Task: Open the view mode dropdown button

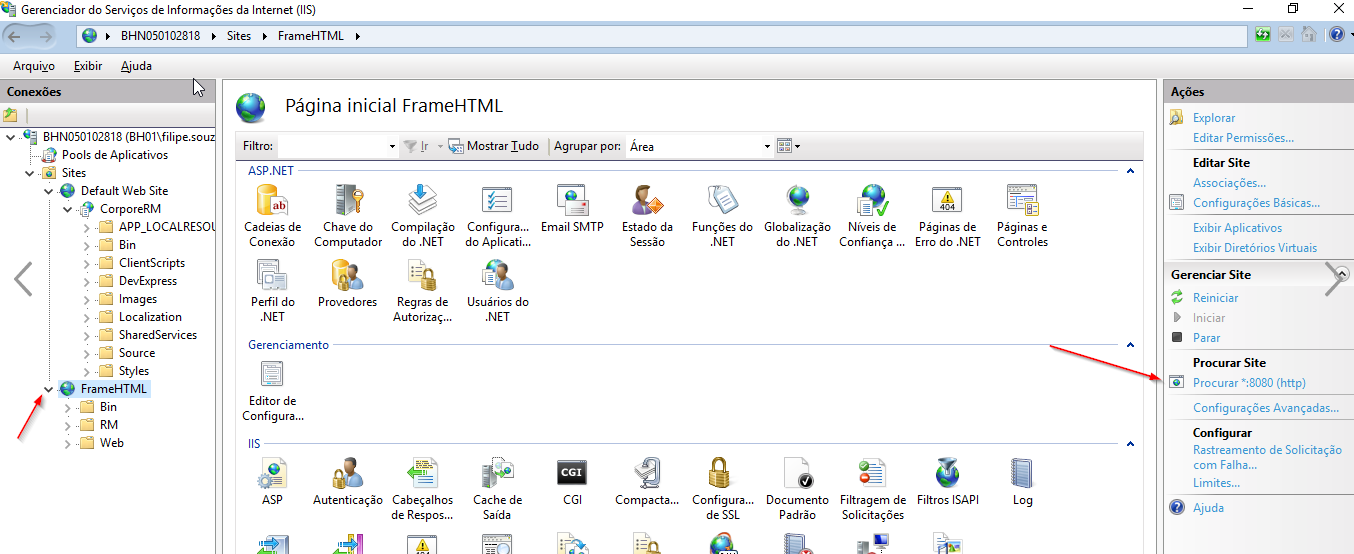Action: [x=789, y=146]
